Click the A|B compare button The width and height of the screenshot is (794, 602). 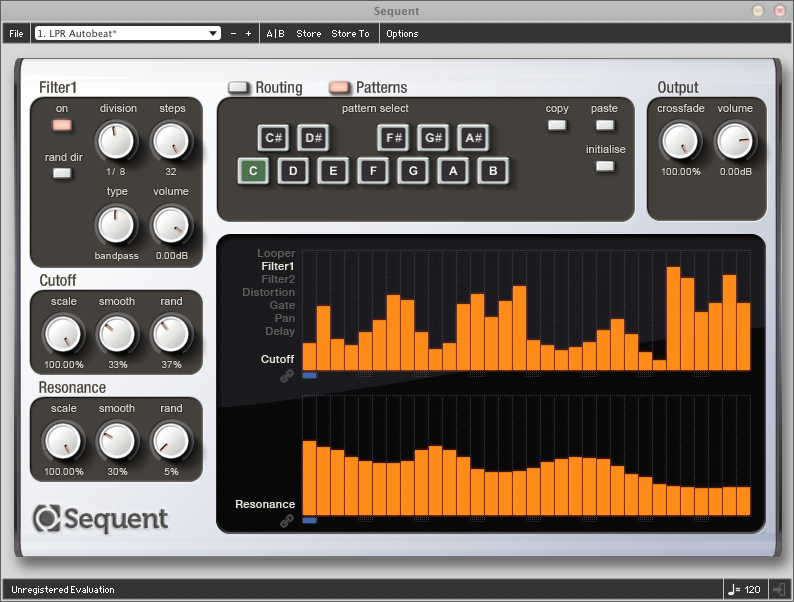[x=275, y=33]
